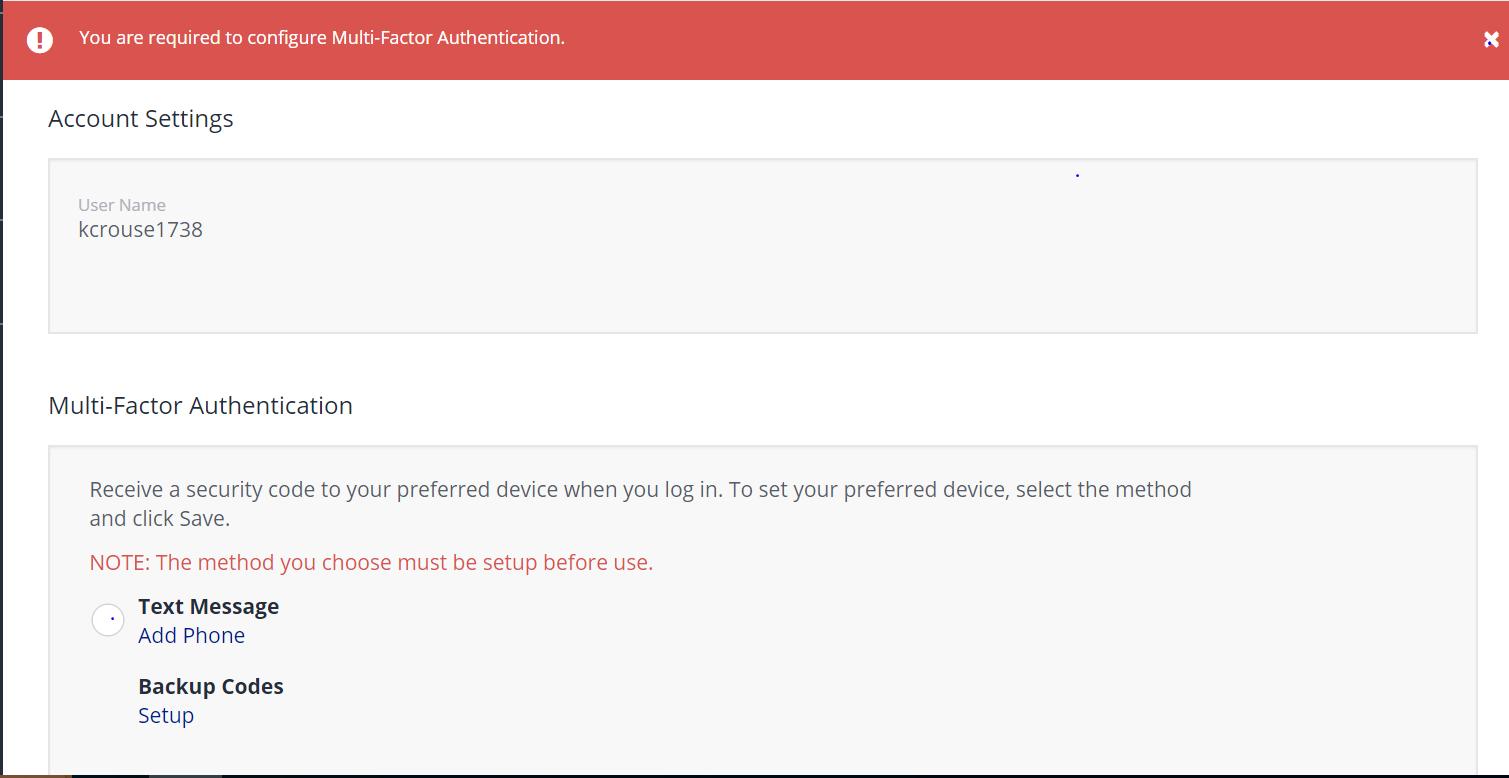
Task: Click the red NOTE setup warning text
Action: [x=371, y=563]
